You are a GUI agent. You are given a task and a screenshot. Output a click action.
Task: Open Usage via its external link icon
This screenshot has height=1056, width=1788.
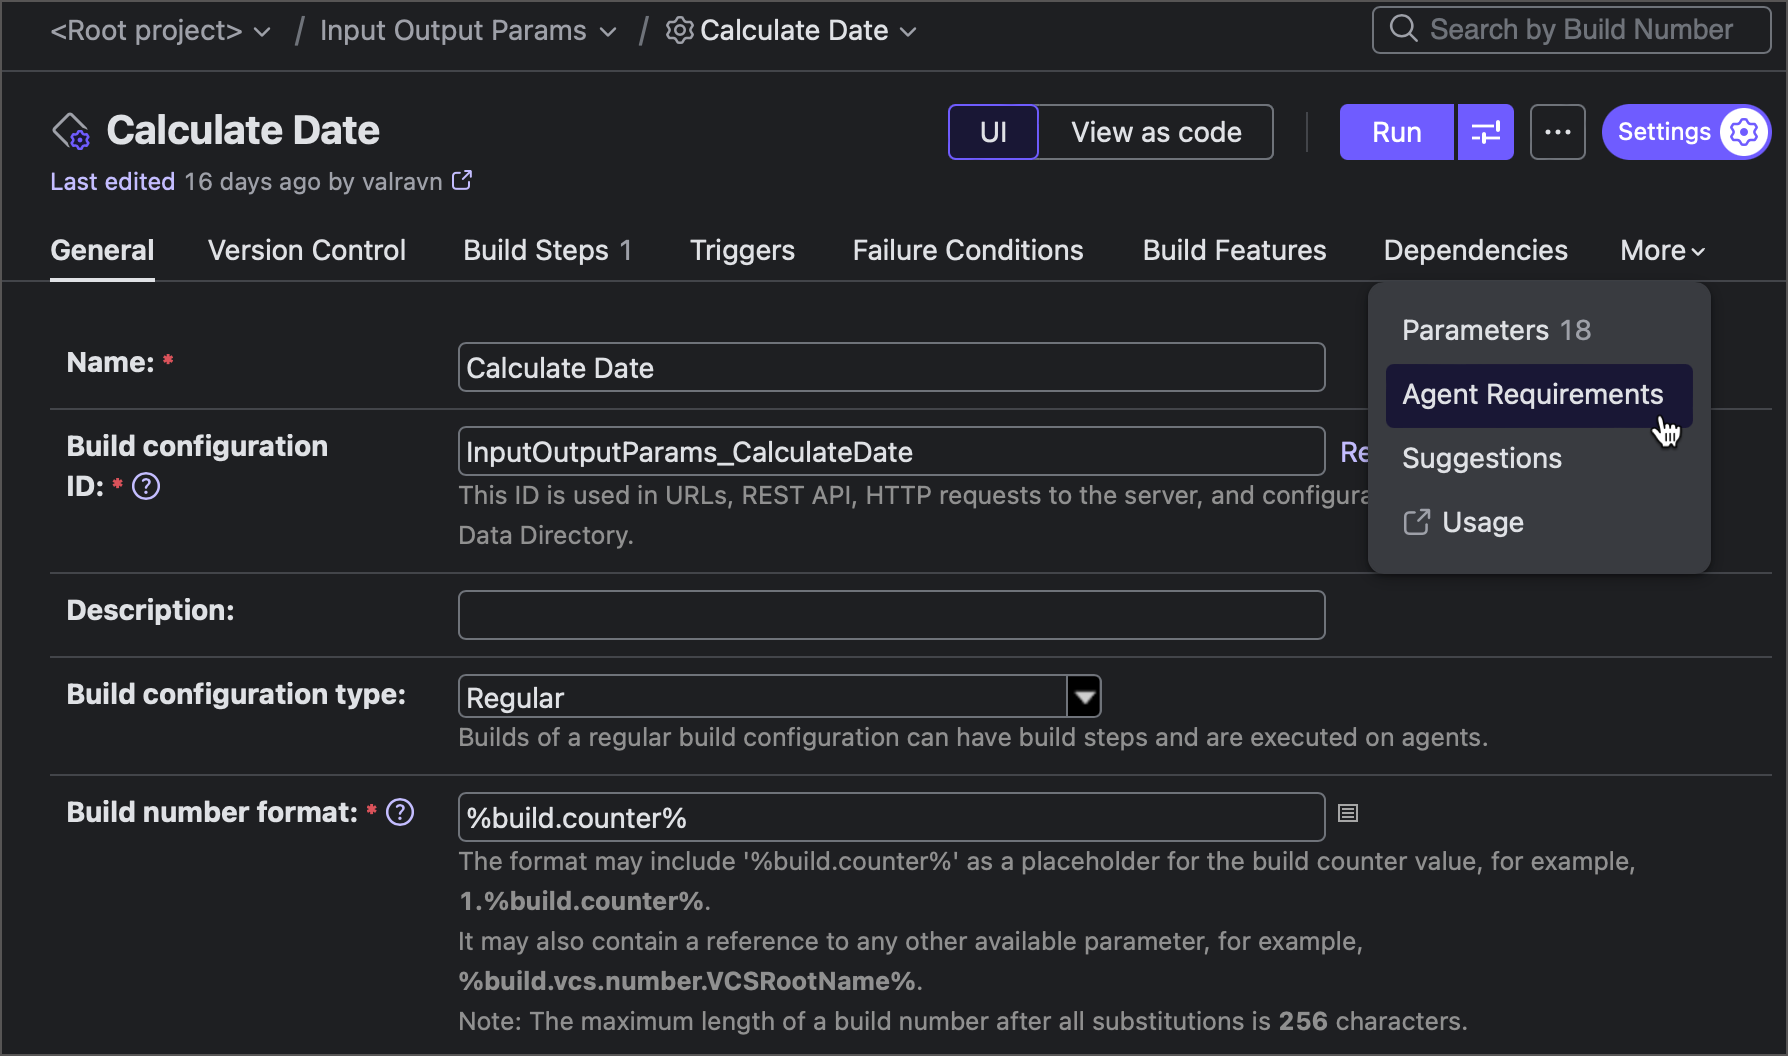pyautogui.click(x=1417, y=521)
